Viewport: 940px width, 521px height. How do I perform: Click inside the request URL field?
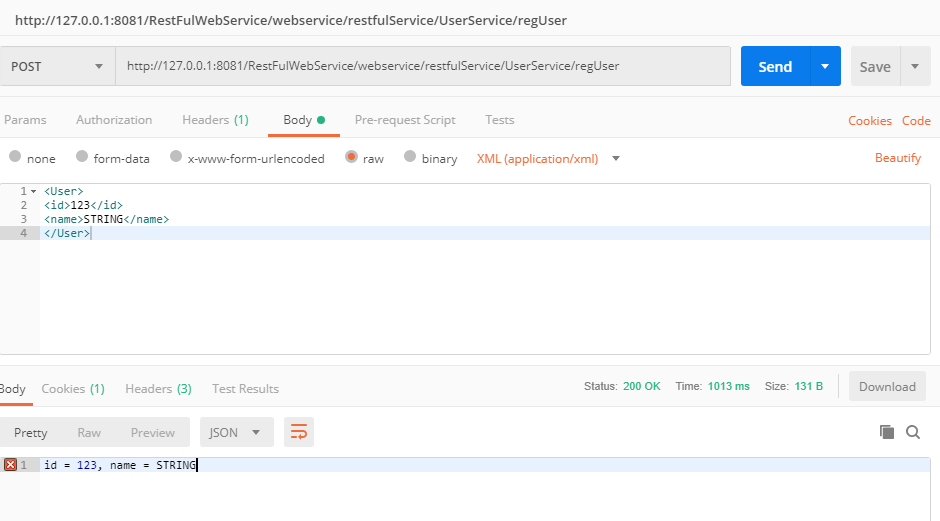point(422,67)
